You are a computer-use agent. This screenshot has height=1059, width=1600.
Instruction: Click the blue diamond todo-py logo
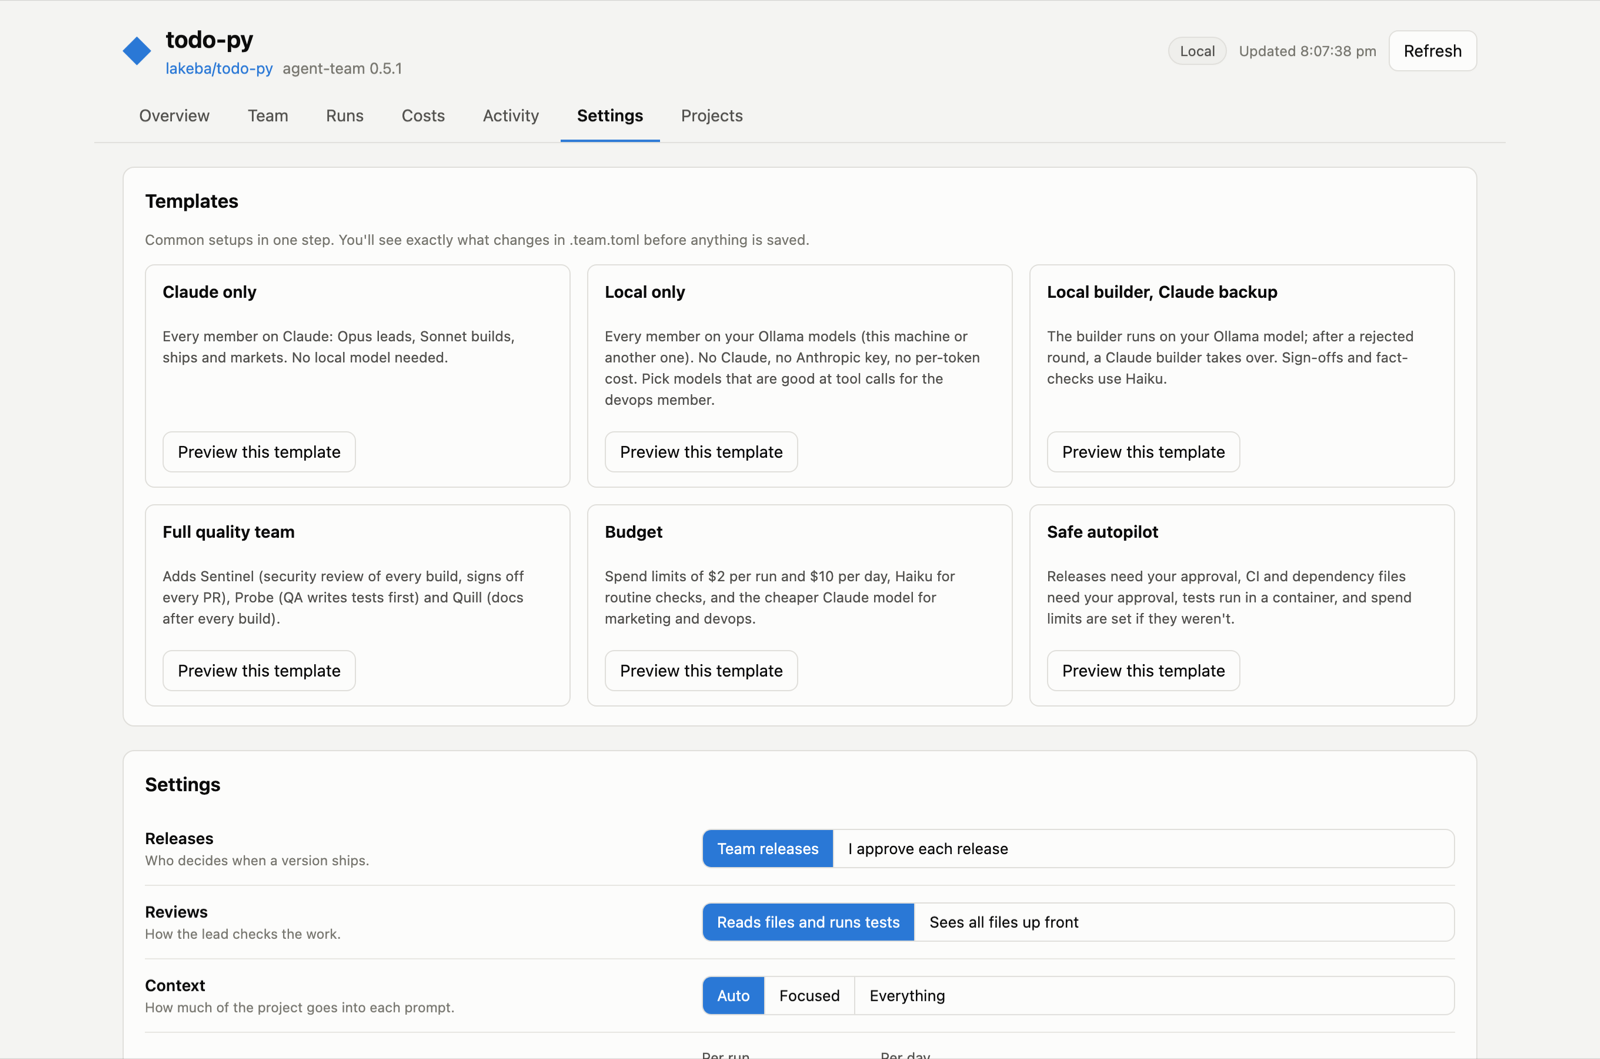(x=137, y=51)
